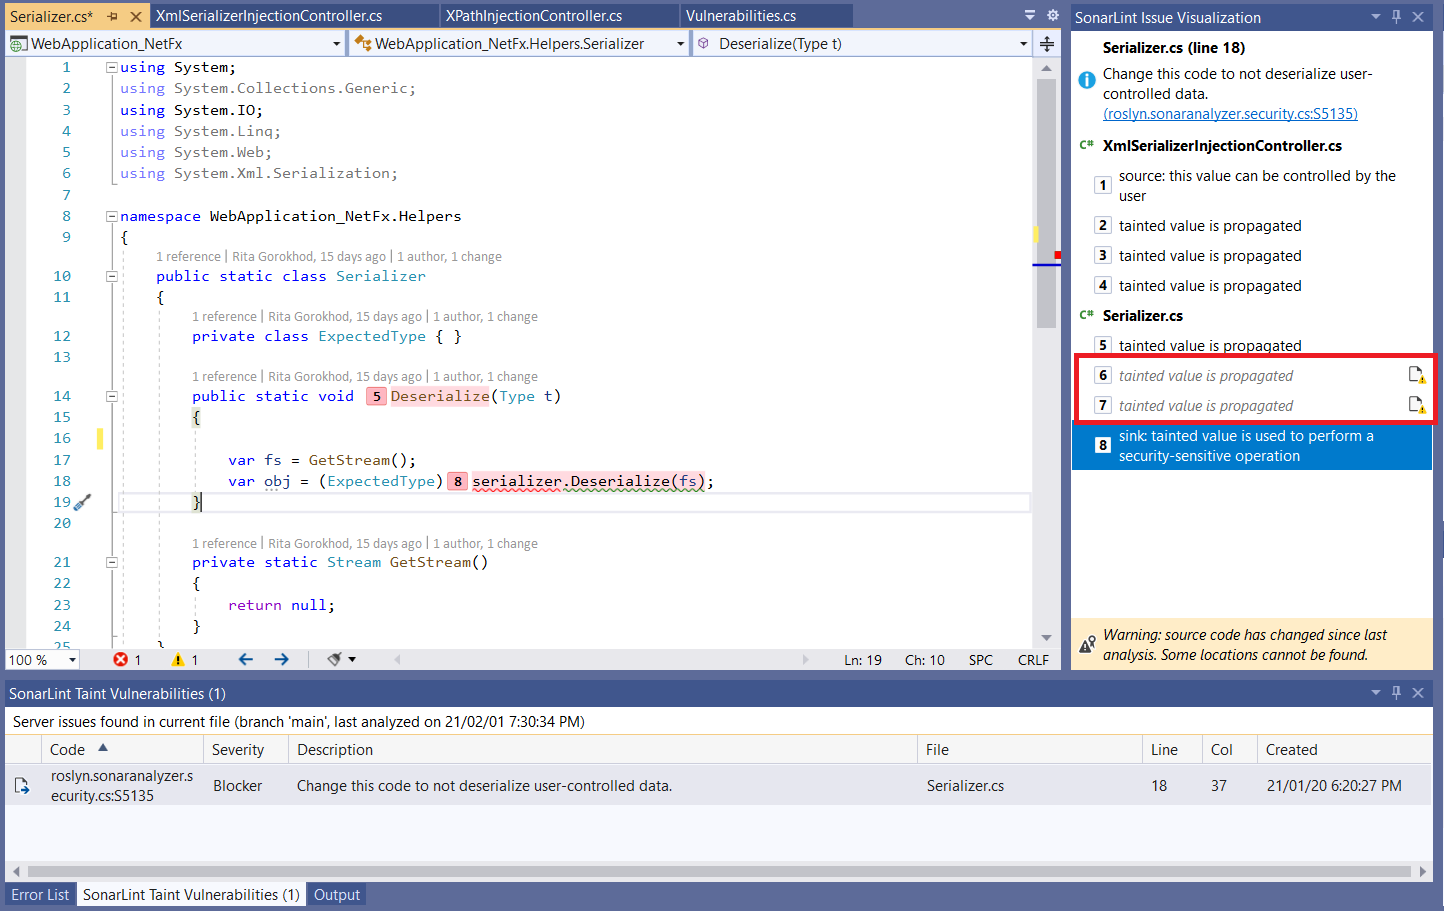1444x911 pixels.
Task: Select the S5135 Blocker vulnerability row
Action: point(718,786)
